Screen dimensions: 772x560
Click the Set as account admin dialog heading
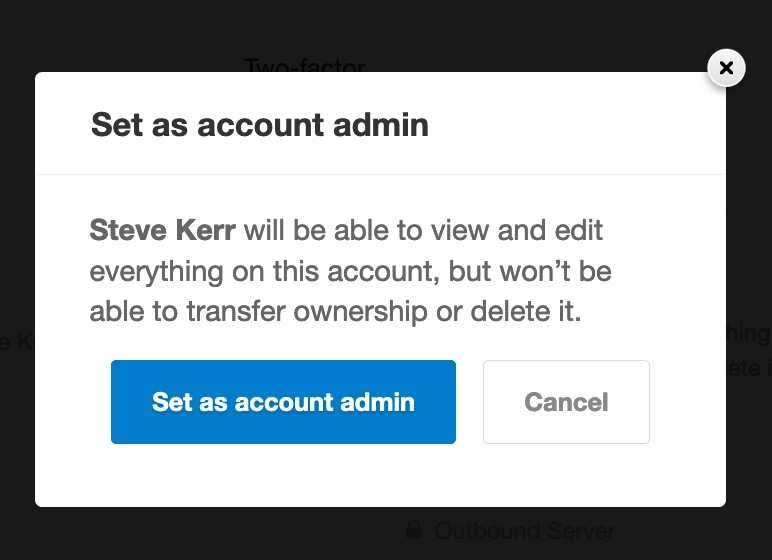tap(259, 125)
